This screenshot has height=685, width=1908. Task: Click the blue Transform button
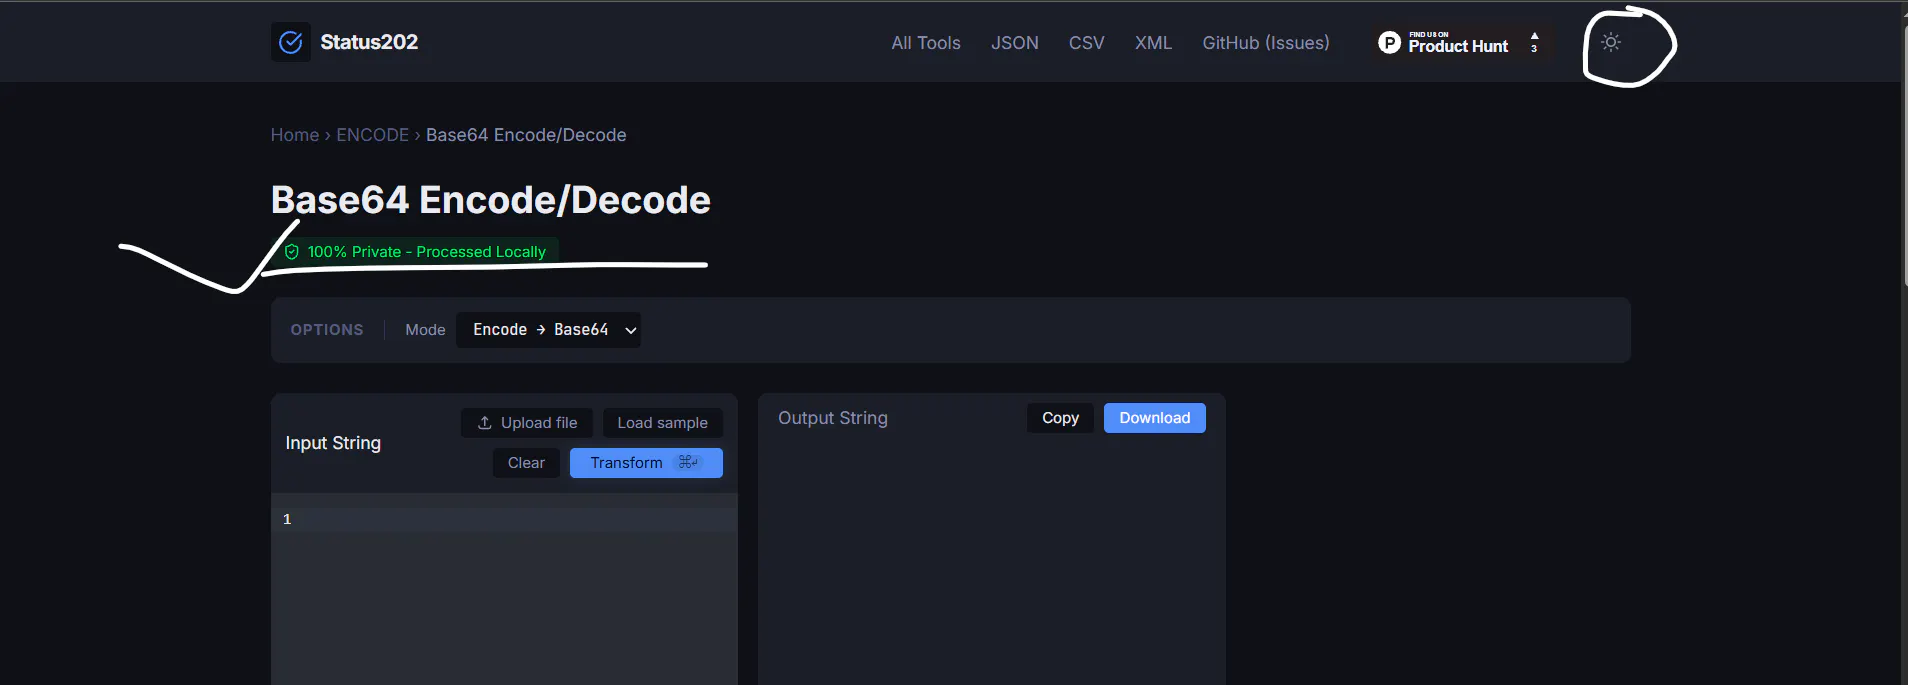pos(646,463)
